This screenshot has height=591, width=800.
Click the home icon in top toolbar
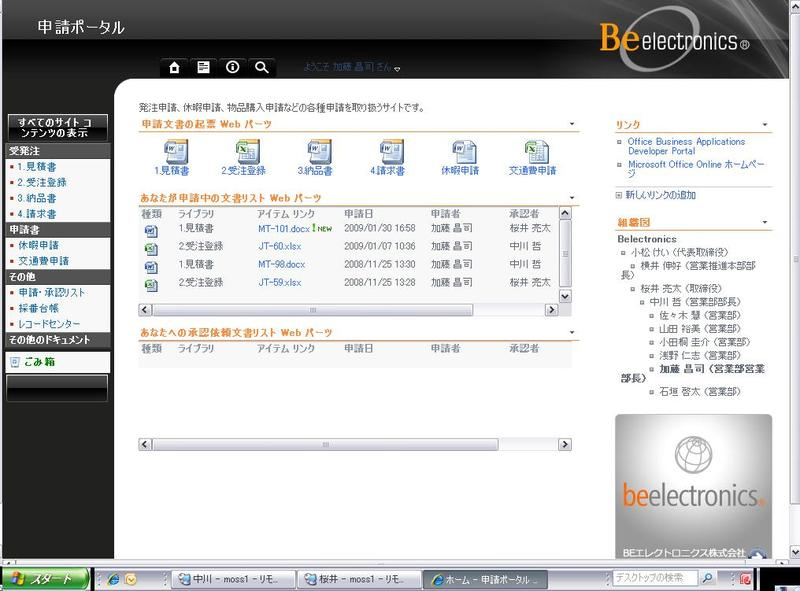174,67
